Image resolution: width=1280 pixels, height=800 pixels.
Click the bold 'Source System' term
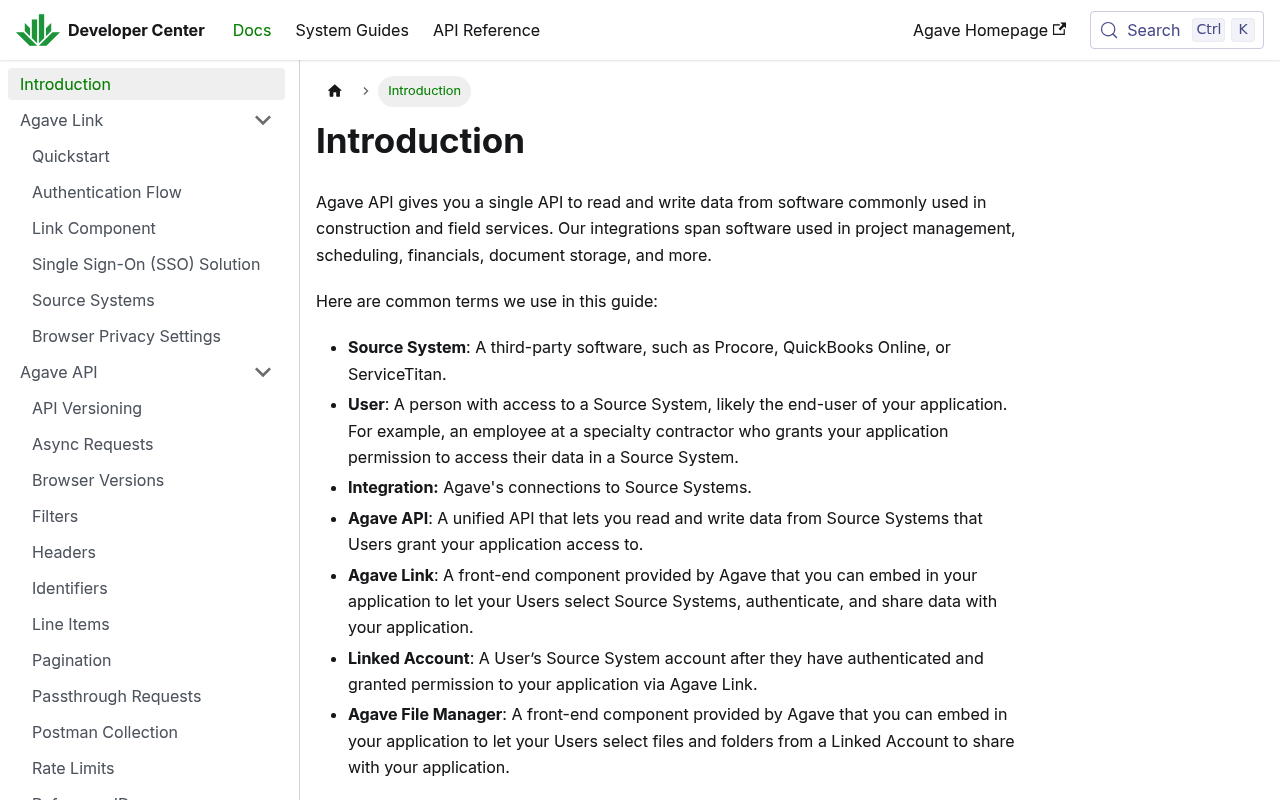coord(407,347)
